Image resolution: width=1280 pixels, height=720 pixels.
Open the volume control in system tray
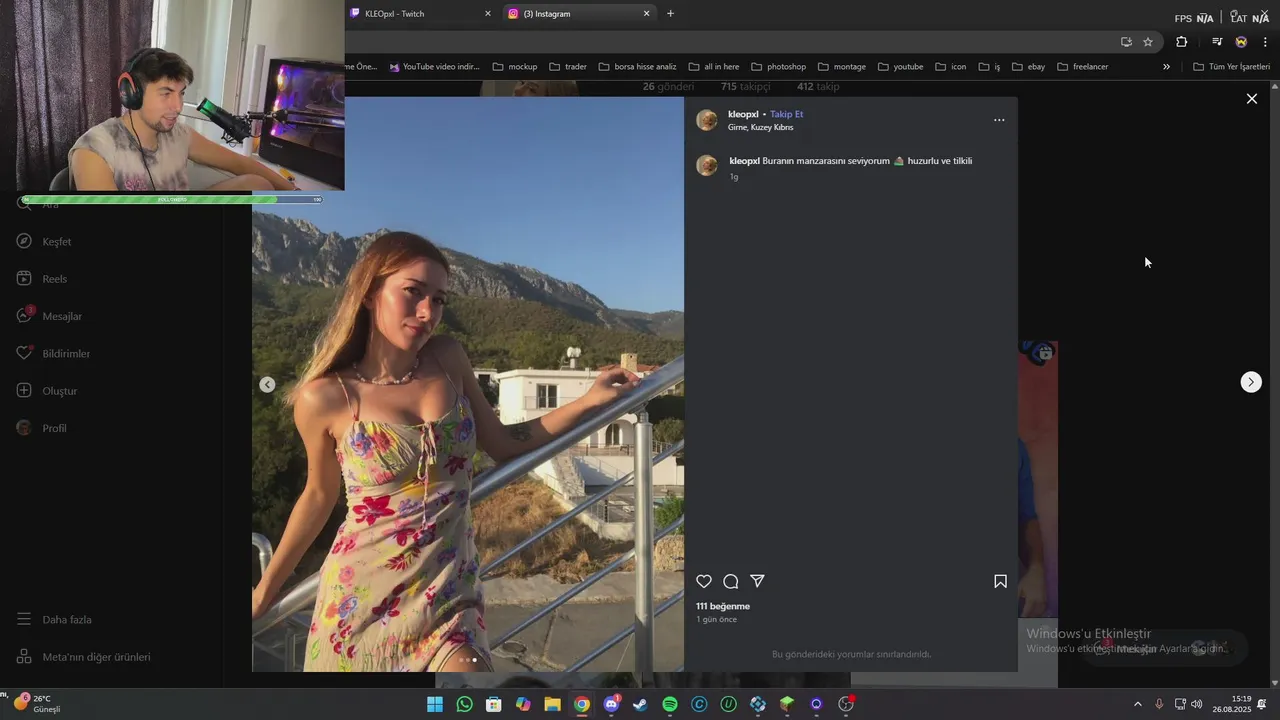click(1197, 704)
